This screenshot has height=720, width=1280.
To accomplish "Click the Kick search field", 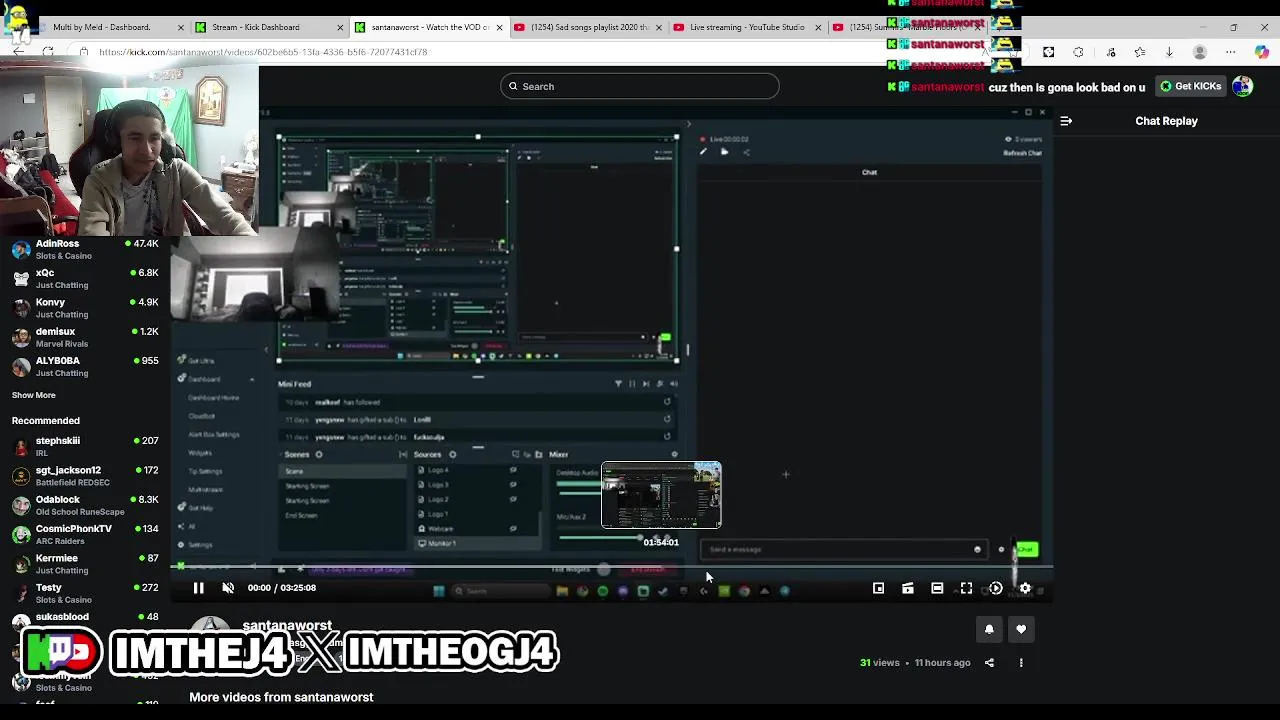I will [x=640, y=86].
